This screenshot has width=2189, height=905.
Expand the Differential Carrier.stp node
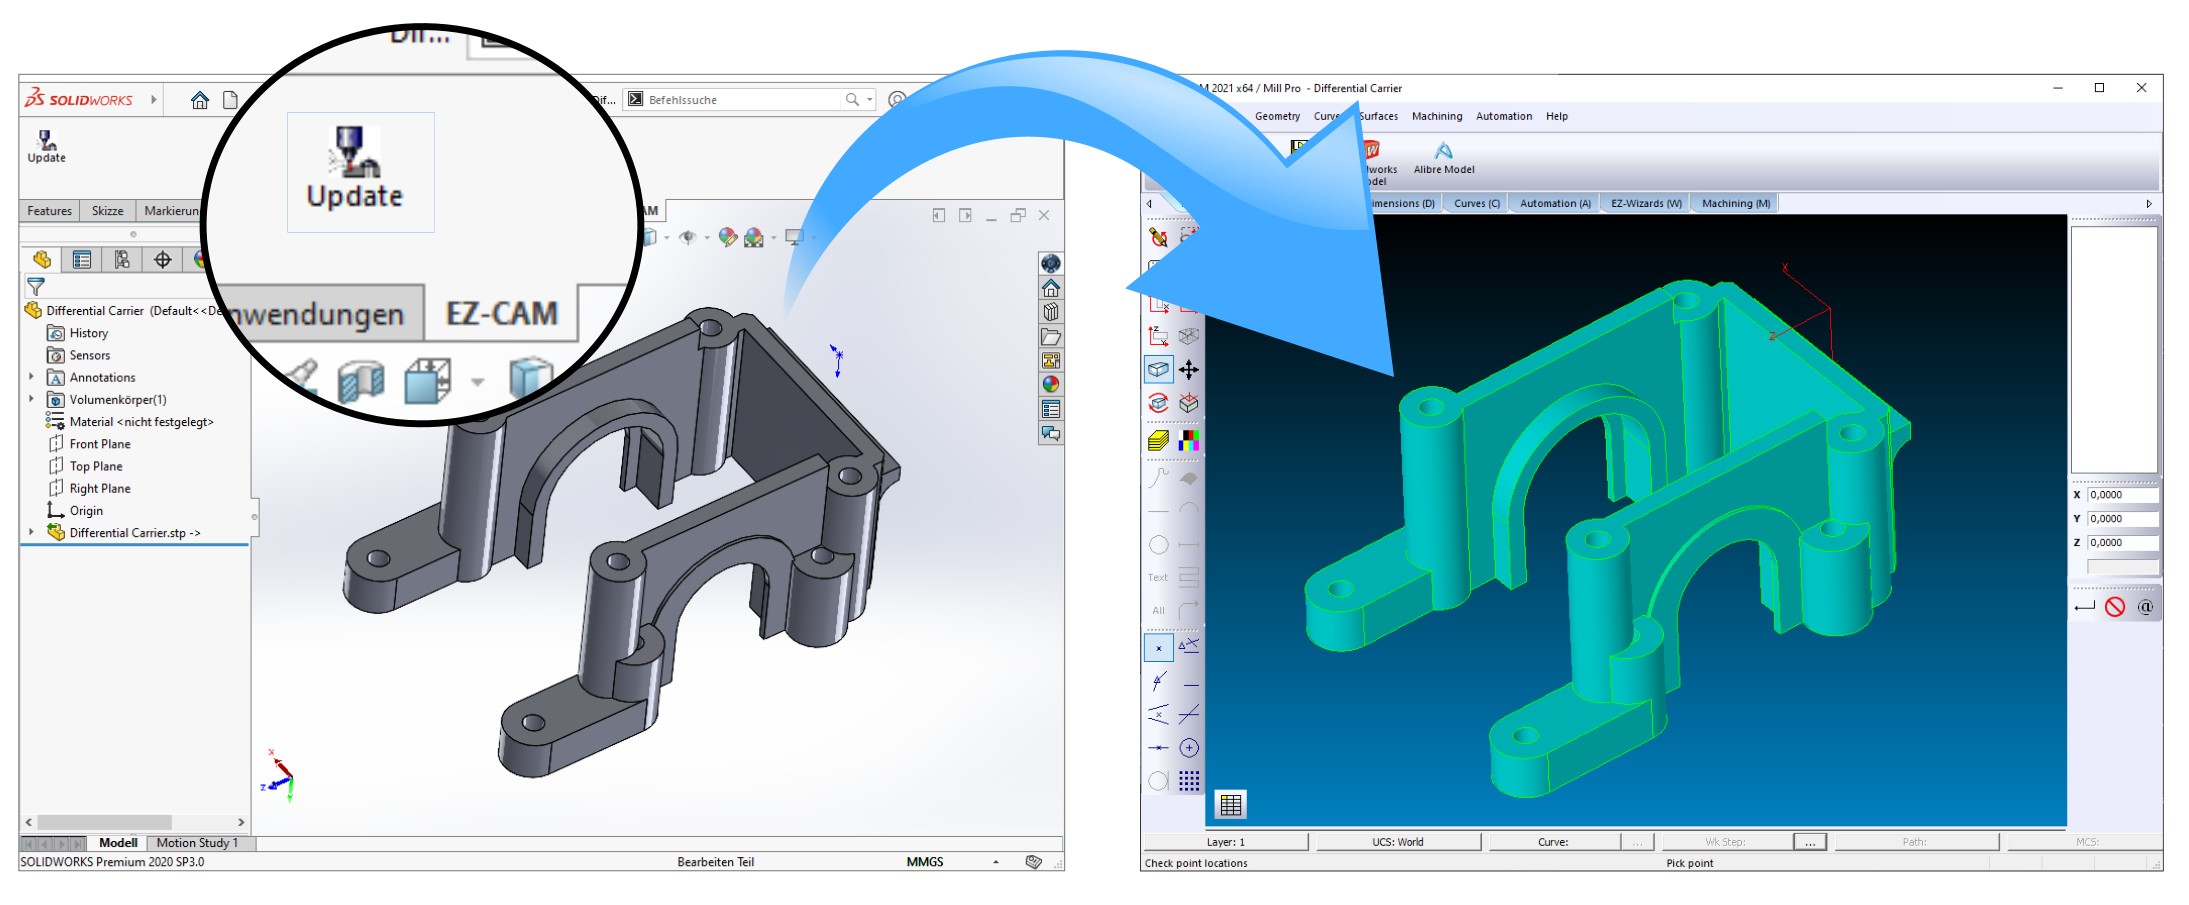click(x=31, y=532)
